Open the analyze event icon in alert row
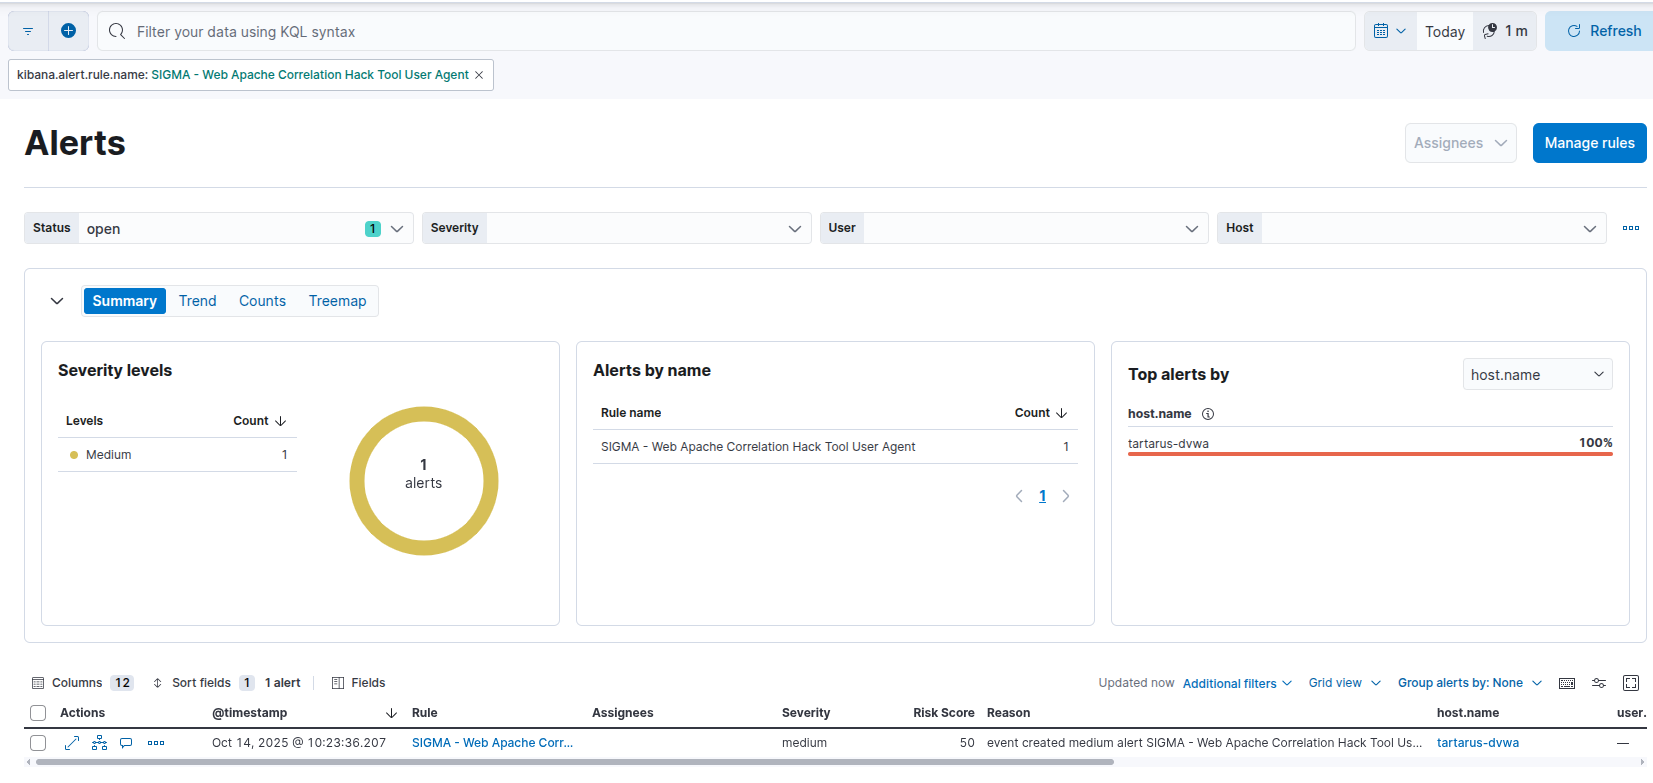The width and height of the screenshot is (1653, 783). pos(99,743)
